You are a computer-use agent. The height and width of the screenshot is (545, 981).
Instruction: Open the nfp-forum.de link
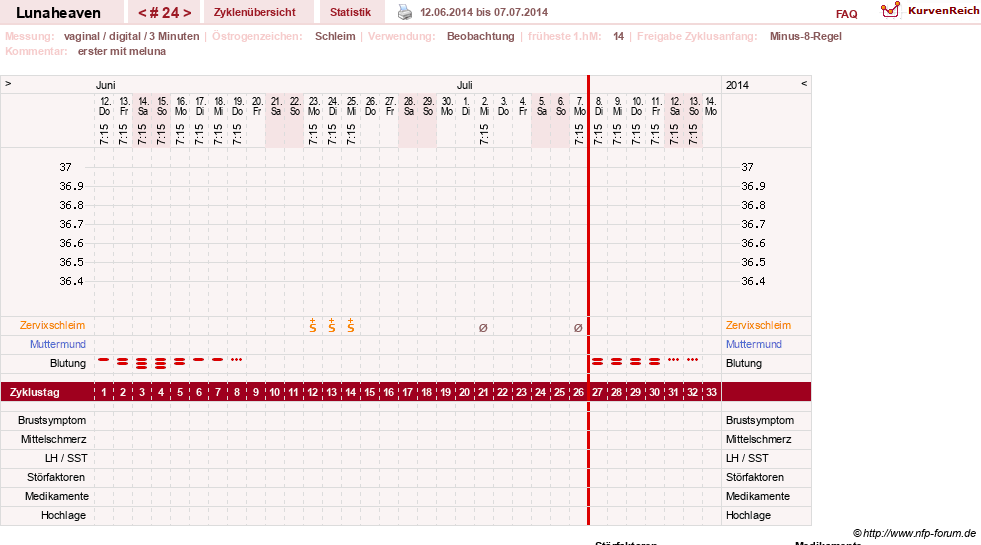[914, 533]
